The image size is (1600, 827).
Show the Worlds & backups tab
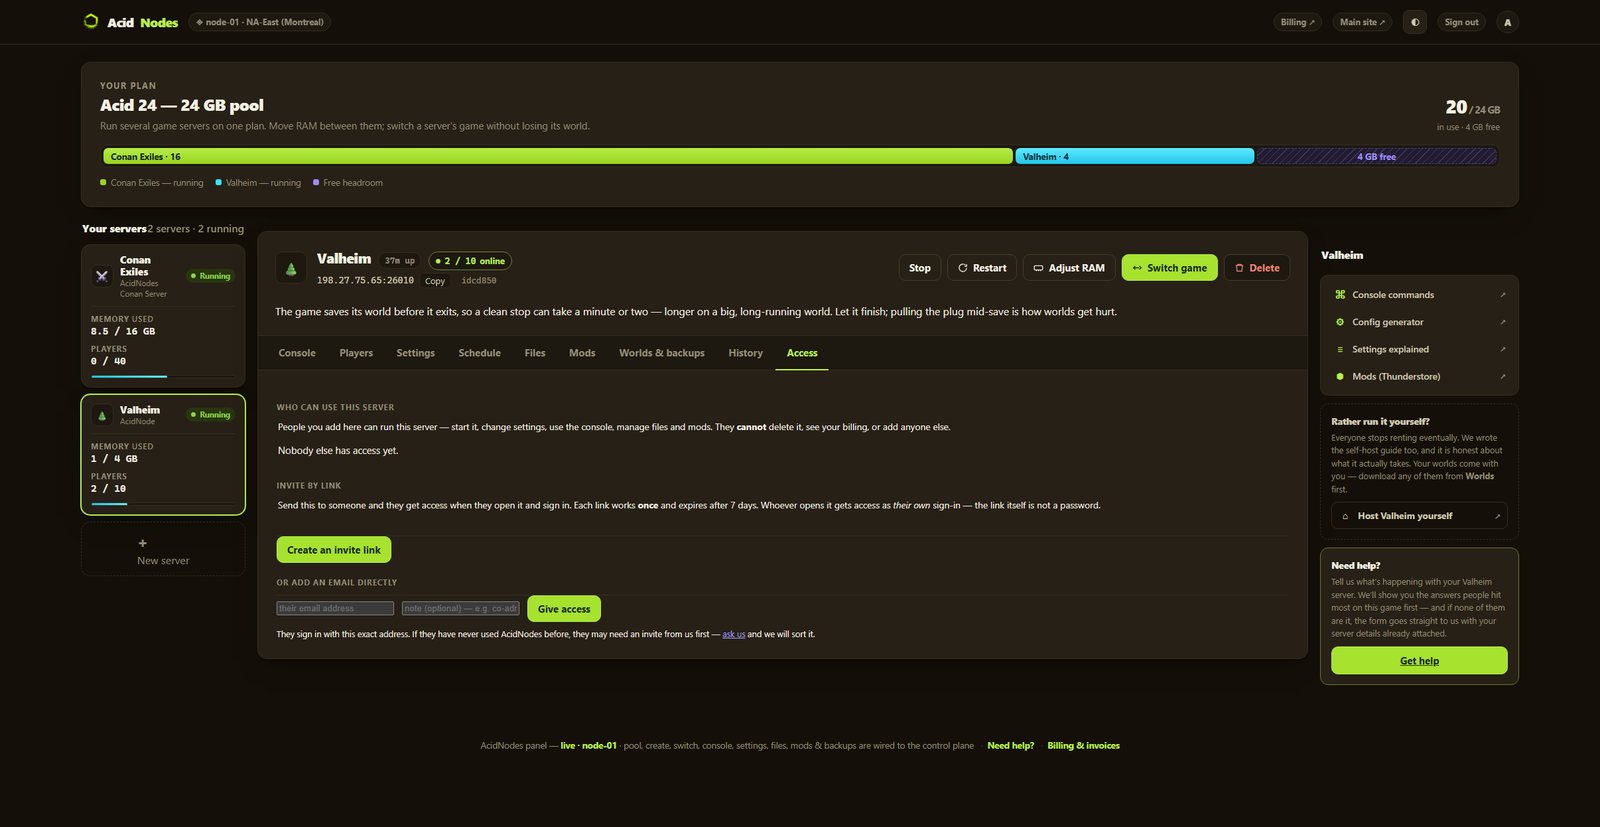[x=662, y=353]
